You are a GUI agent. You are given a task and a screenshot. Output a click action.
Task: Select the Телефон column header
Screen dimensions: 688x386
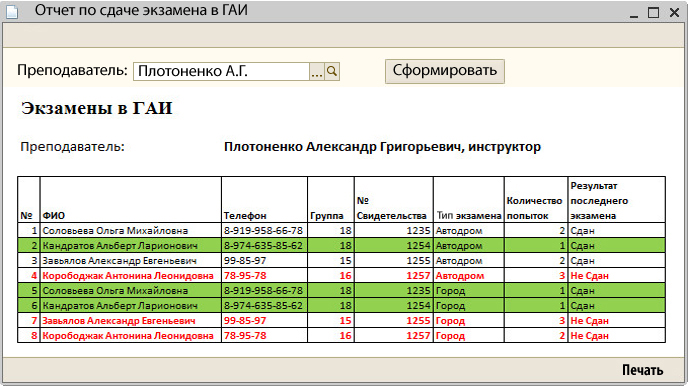pos(265,200)
